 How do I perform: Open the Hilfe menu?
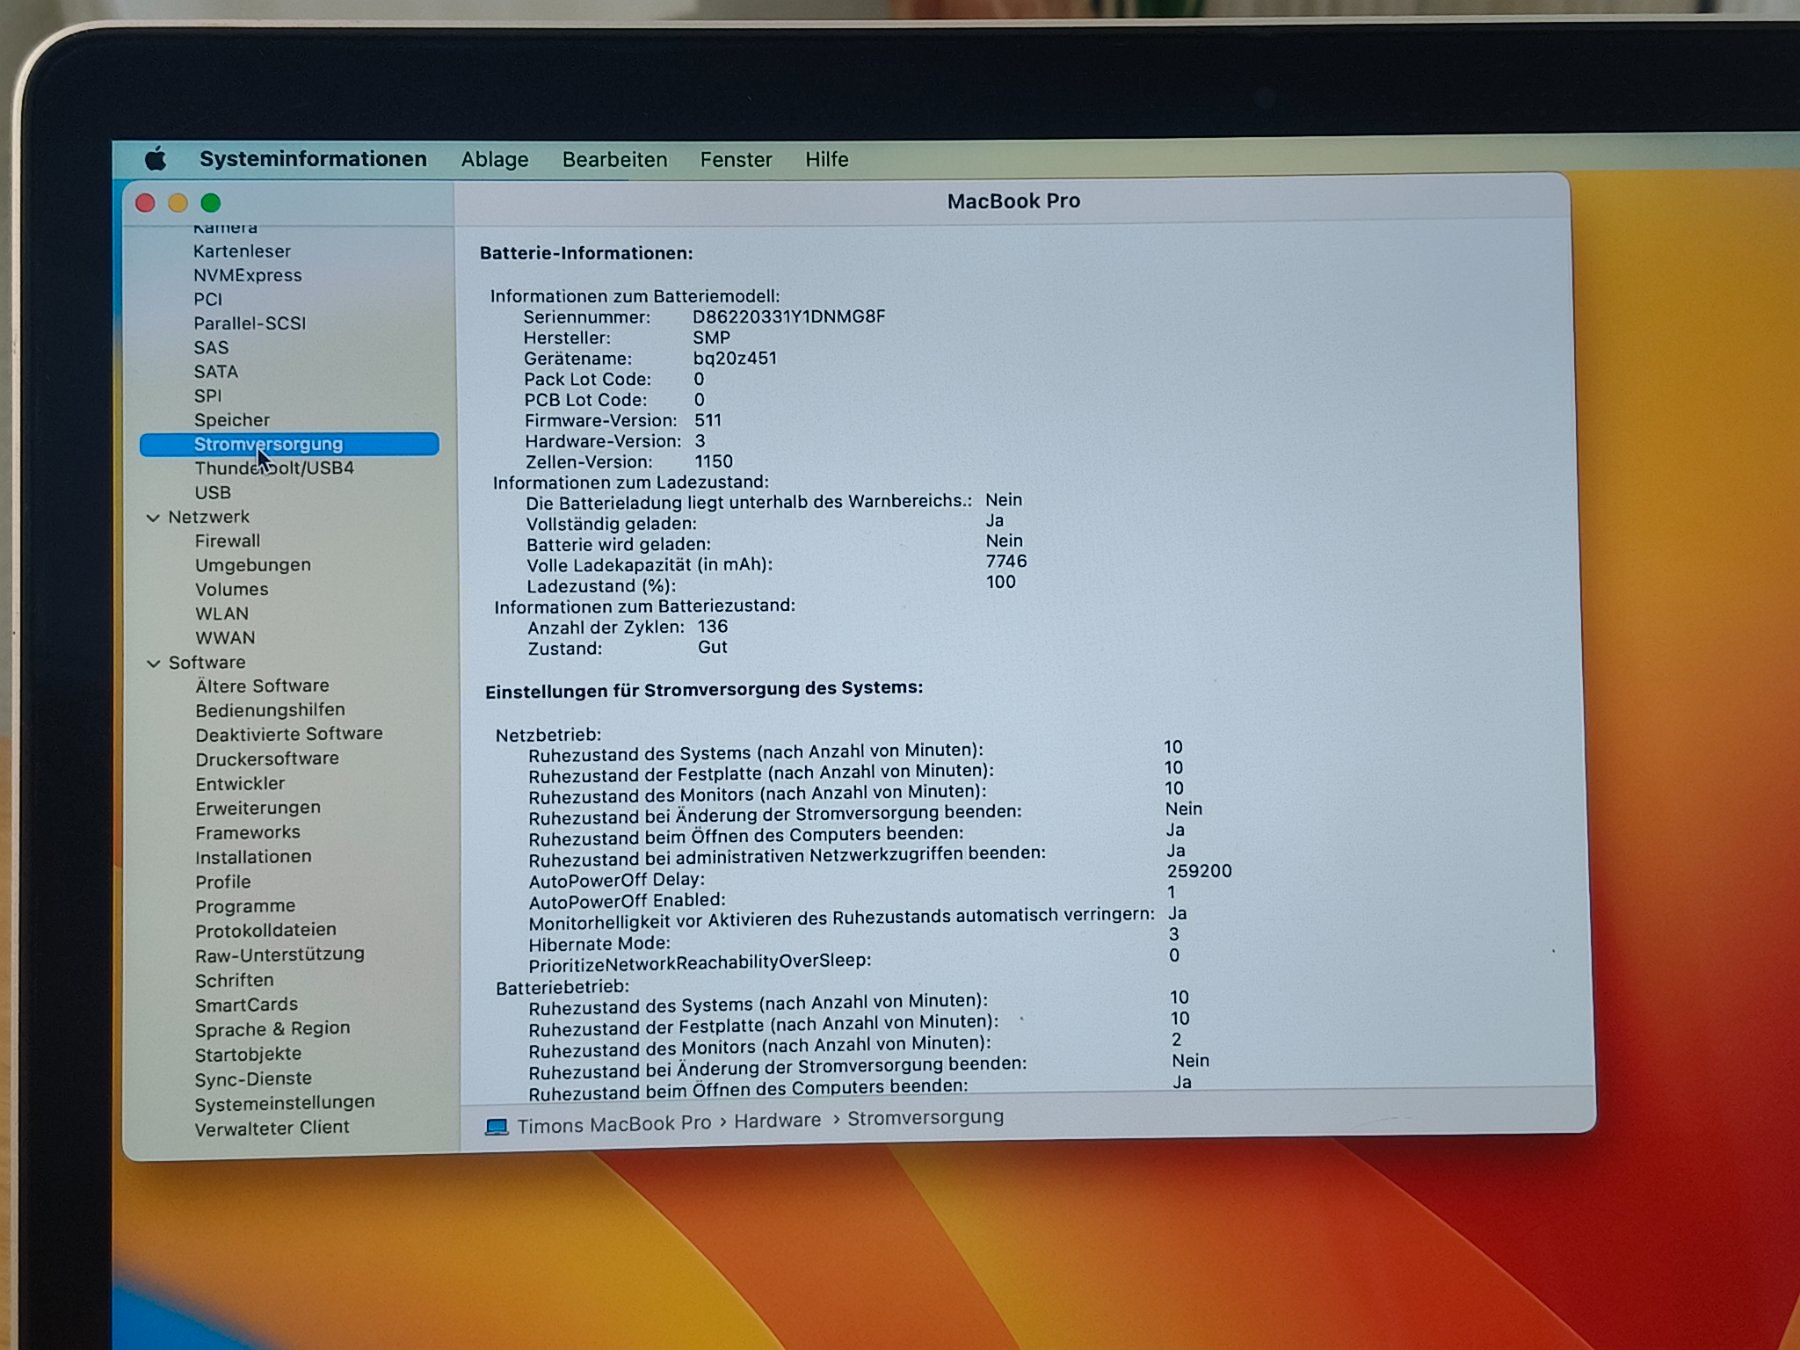click(x=827, y=159)
